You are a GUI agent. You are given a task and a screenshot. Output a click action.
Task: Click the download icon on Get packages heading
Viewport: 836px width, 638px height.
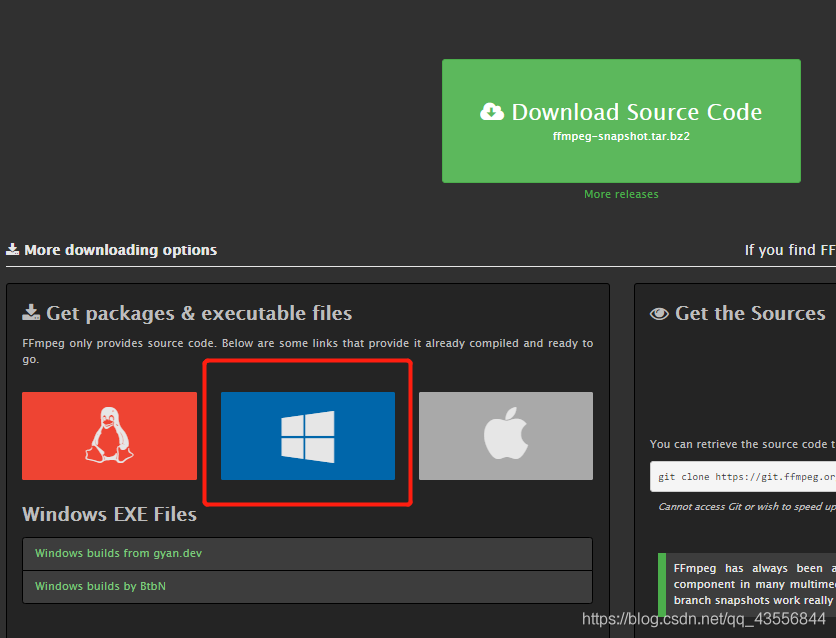[x=32, y=312]
